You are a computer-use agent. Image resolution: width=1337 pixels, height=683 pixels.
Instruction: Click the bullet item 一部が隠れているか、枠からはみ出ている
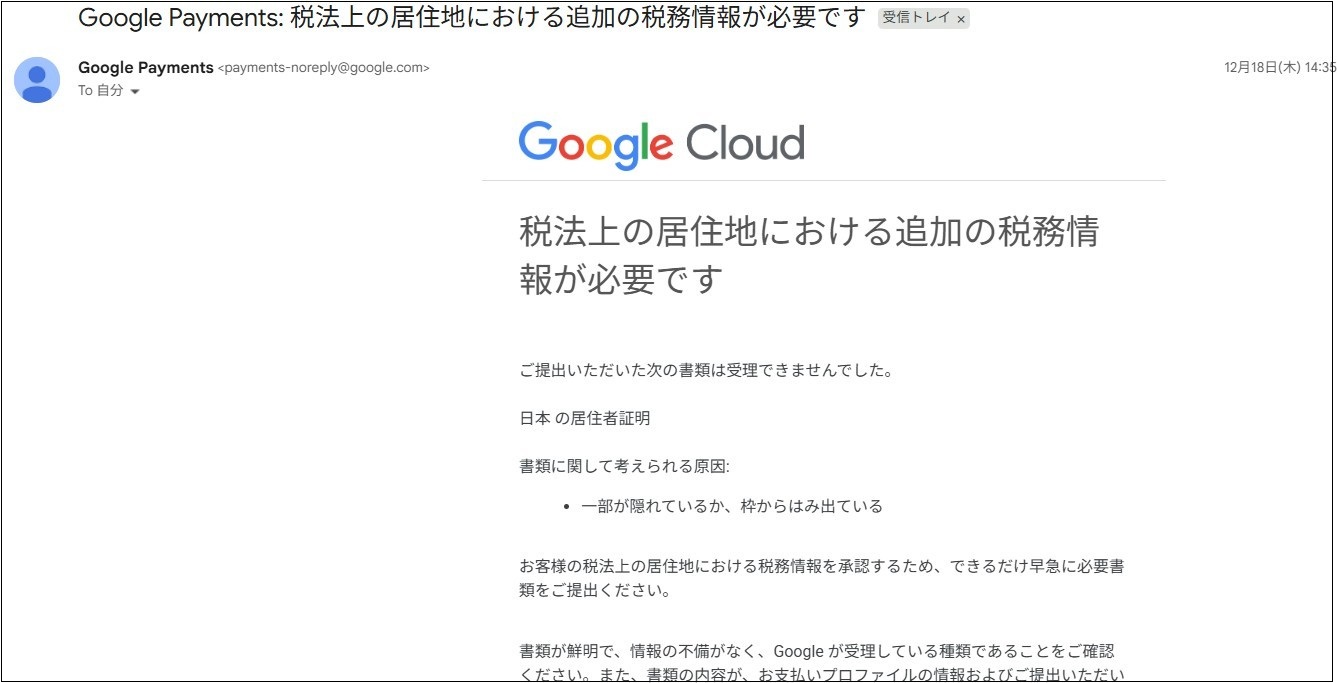click(732, 506)
